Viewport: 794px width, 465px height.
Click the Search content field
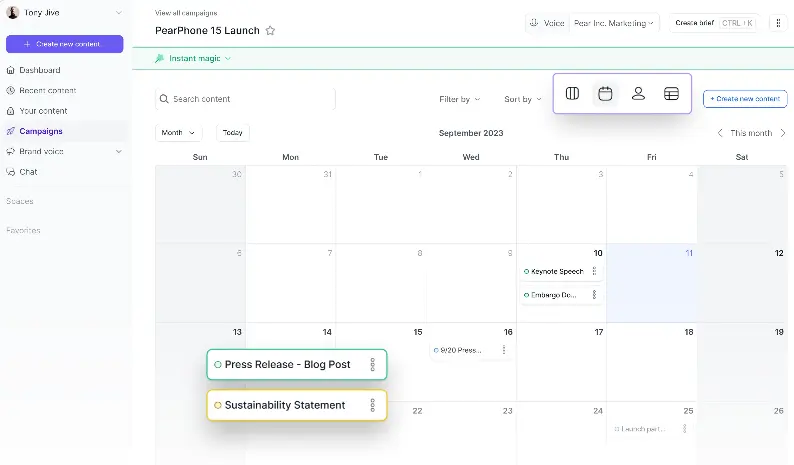pyautogui.click(x=245, y=99)
